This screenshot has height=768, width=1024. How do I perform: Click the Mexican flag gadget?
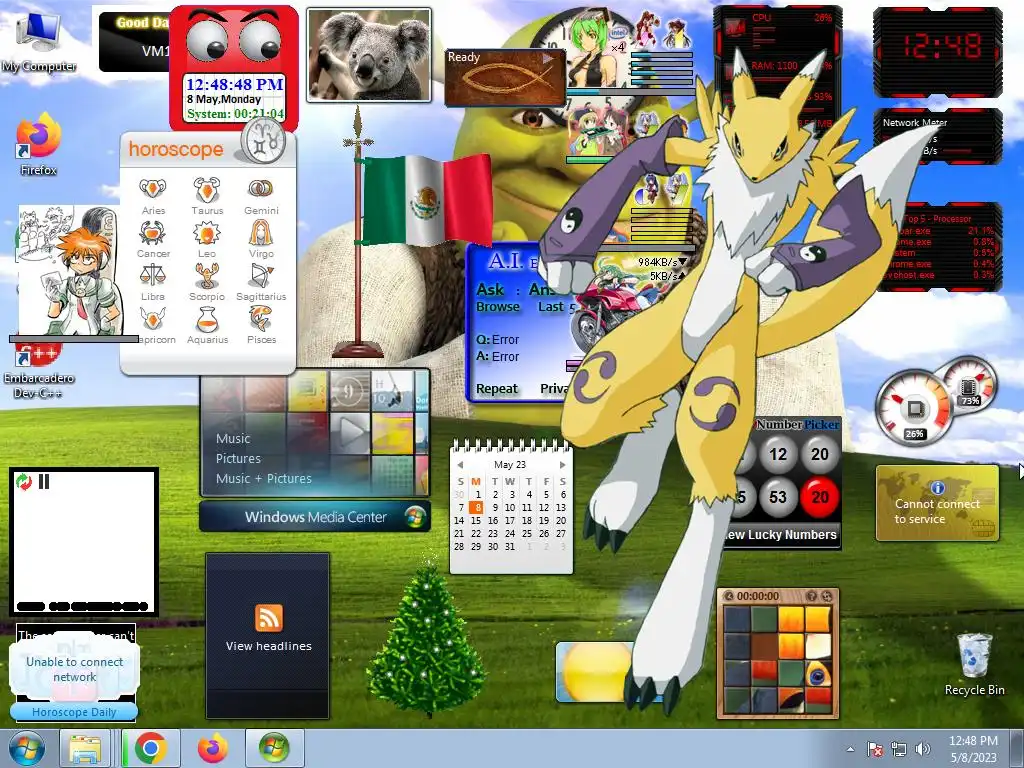click(x=426, y=199)
